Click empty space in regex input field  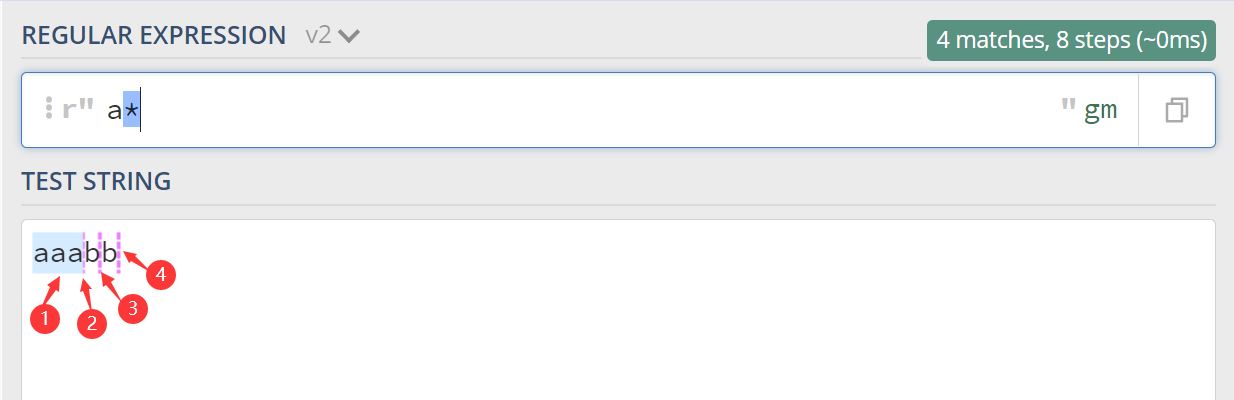pyautogui.click(x=600, y=110)
